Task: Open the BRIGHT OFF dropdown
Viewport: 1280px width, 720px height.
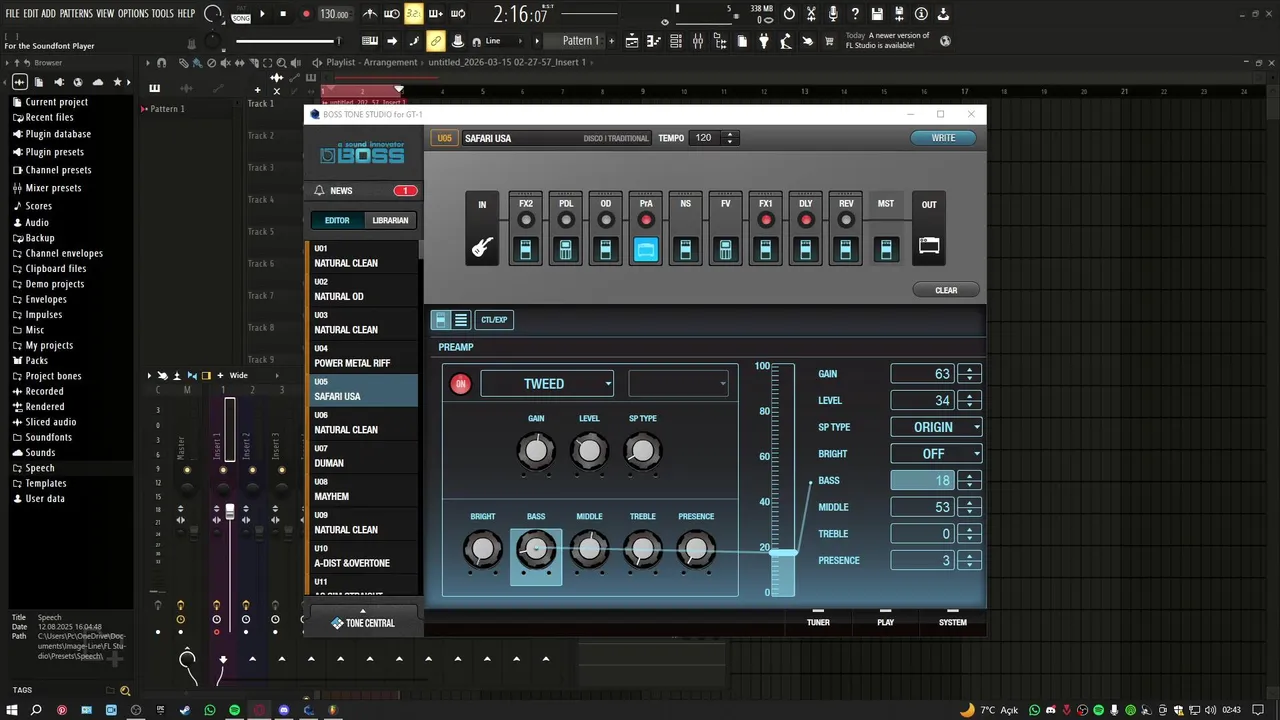Action: [936, 454]
